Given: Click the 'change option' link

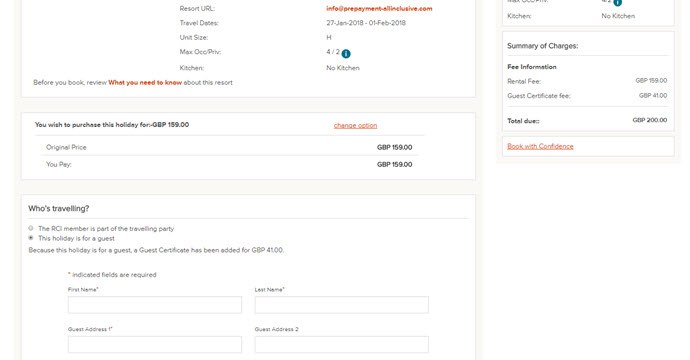Looking at the screenshot, I should [x=355, y=125].
